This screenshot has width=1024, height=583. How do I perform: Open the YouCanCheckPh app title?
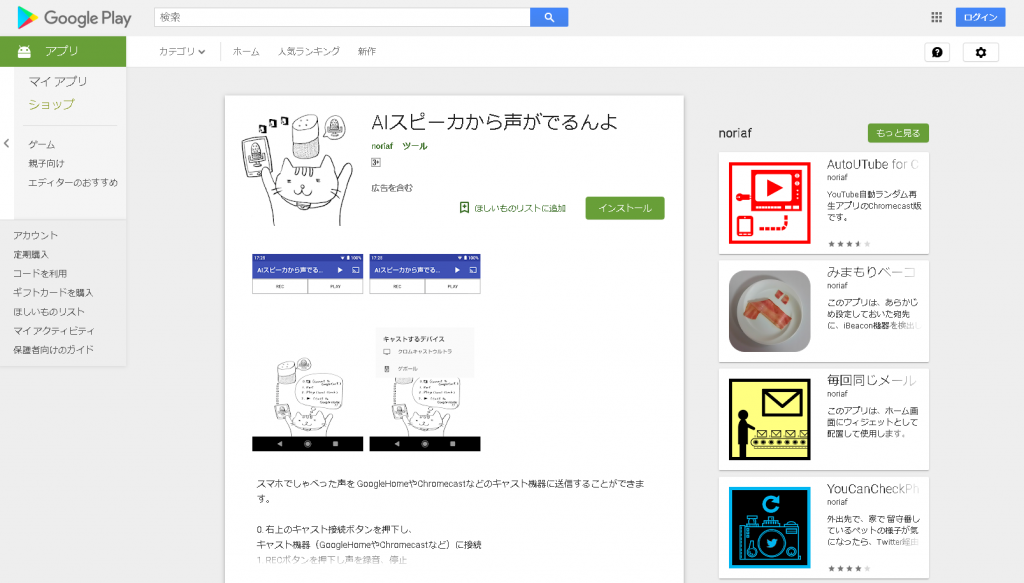click(872, 489)
